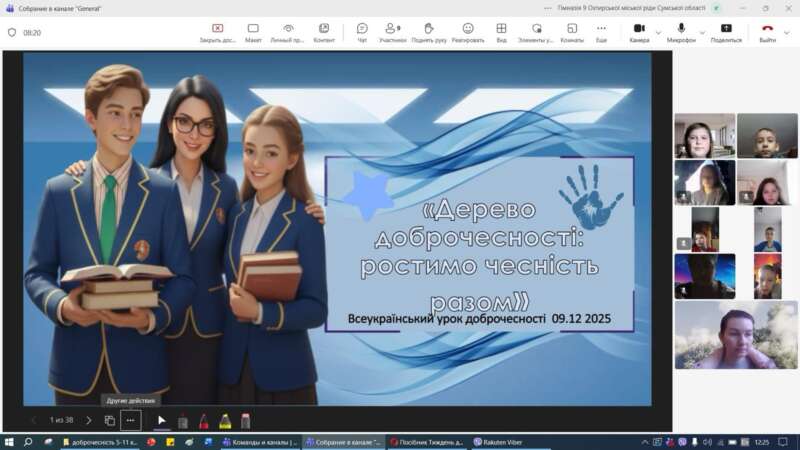Raise hand with Поднять руку button

click(x=429, y=32)
